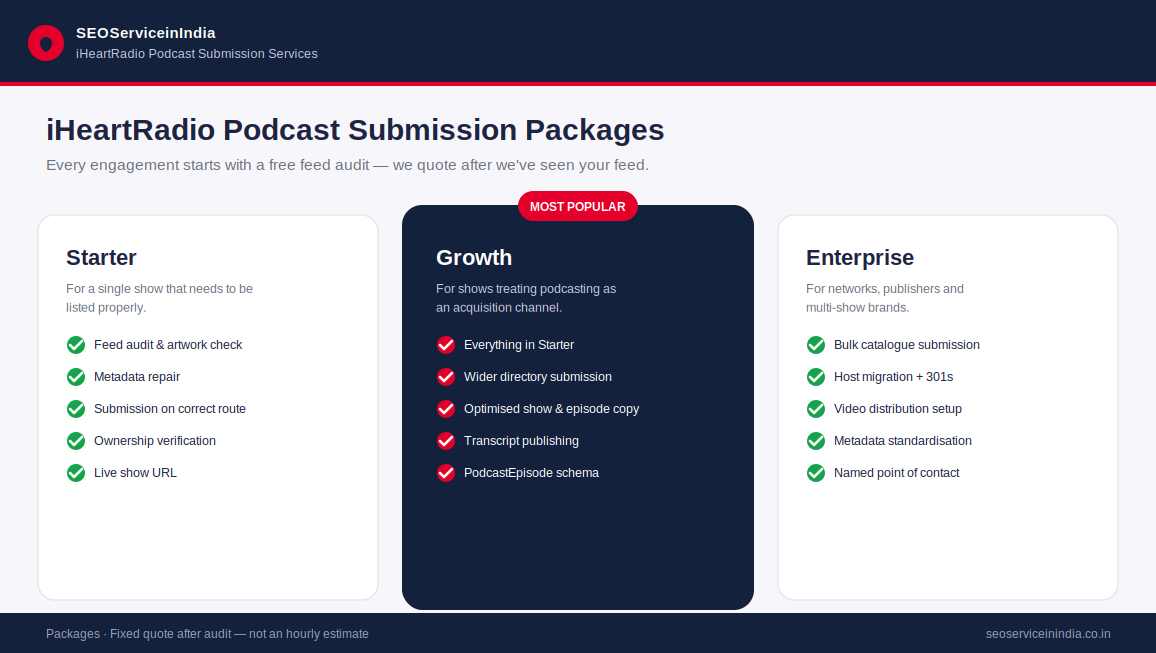
Task: Click the checkmark icon beside Feed audit & artwork check
Action: pos(76,345)
